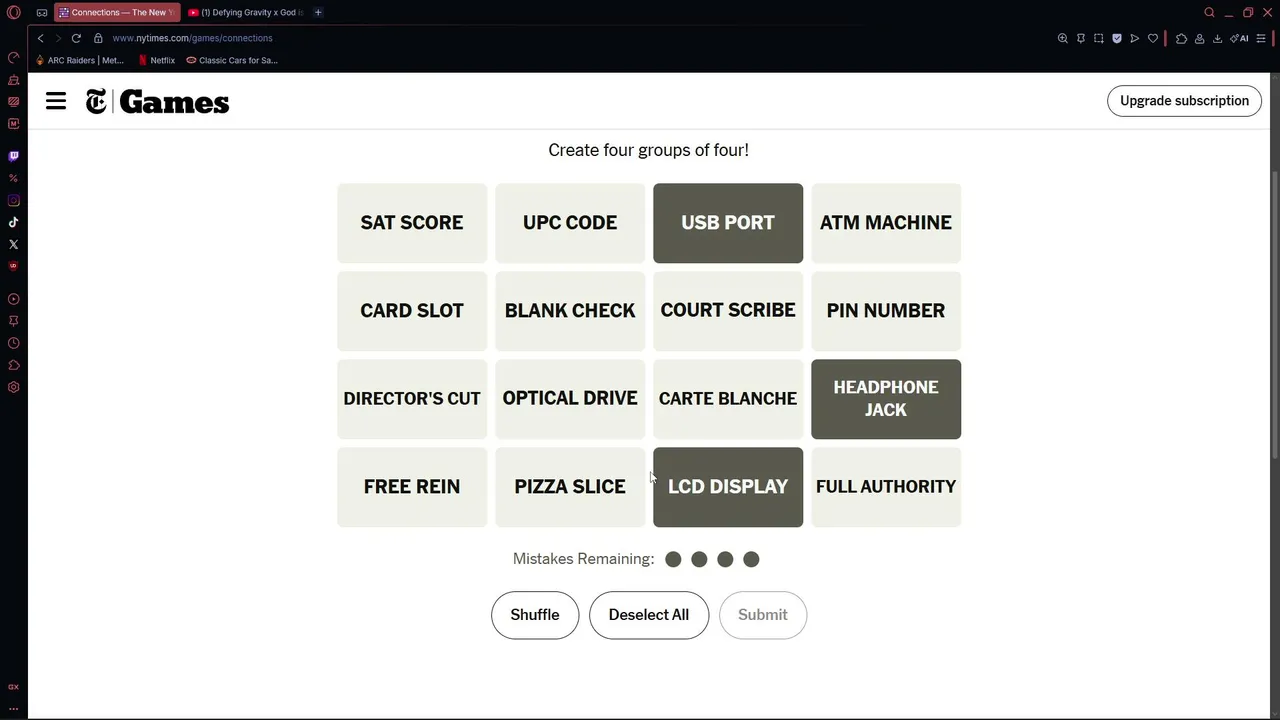Switch to the Defying Gravity YouTube tab
Image resolution: width=1280 pixels, height=720 pixels.
point(246,12)
